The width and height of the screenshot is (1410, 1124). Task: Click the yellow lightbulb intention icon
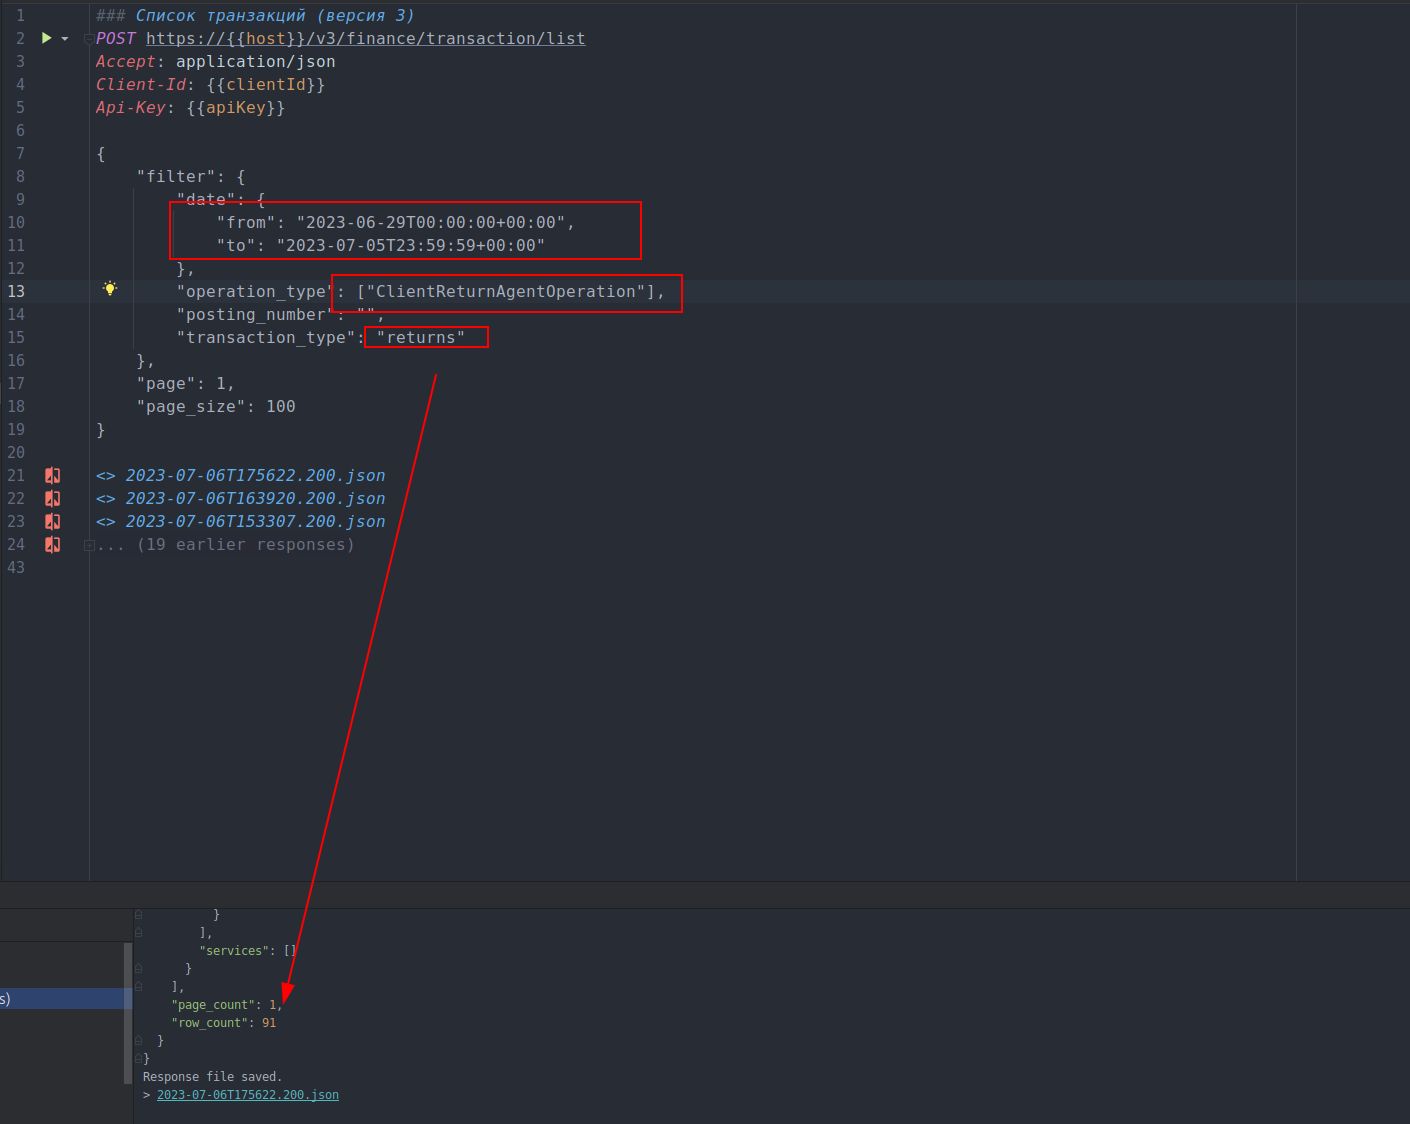click(110, 289)
